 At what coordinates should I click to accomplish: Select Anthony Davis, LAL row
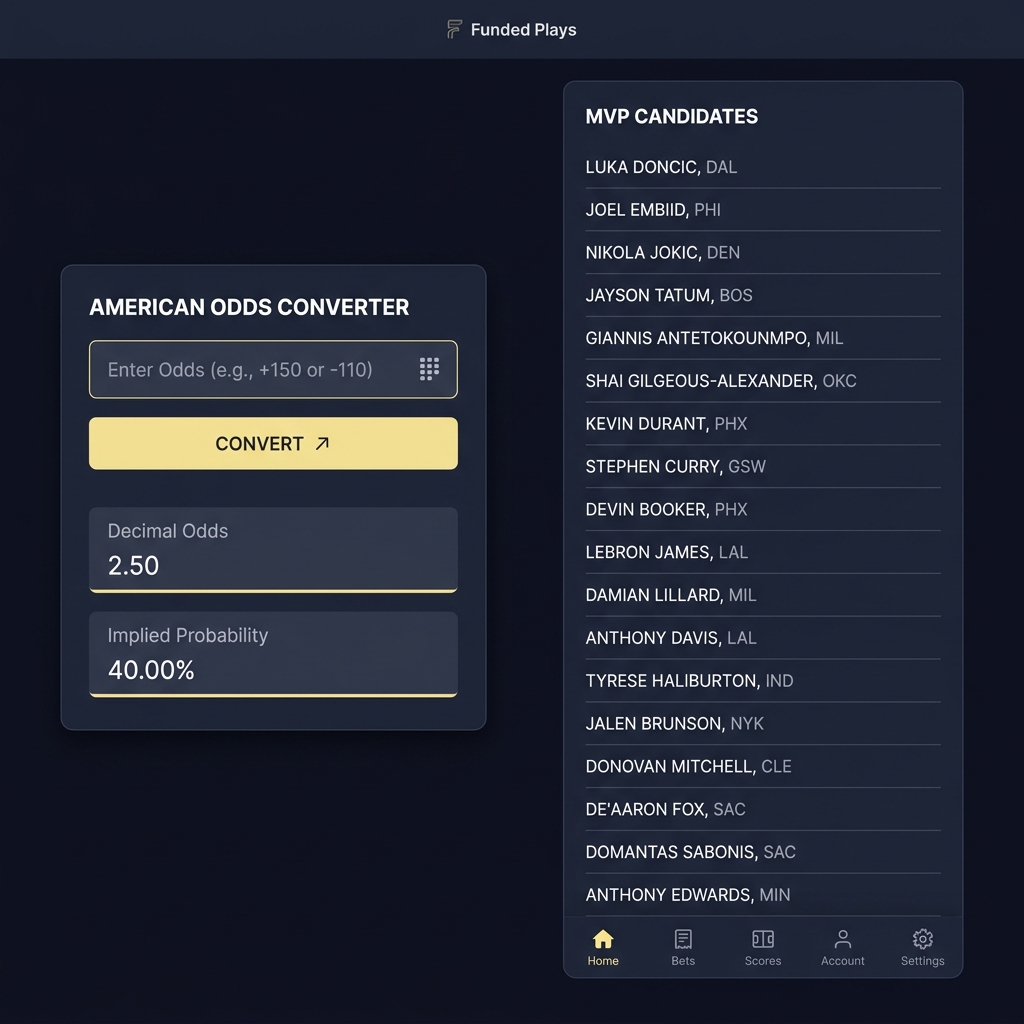pyautogui.click(x=763, y=638)
